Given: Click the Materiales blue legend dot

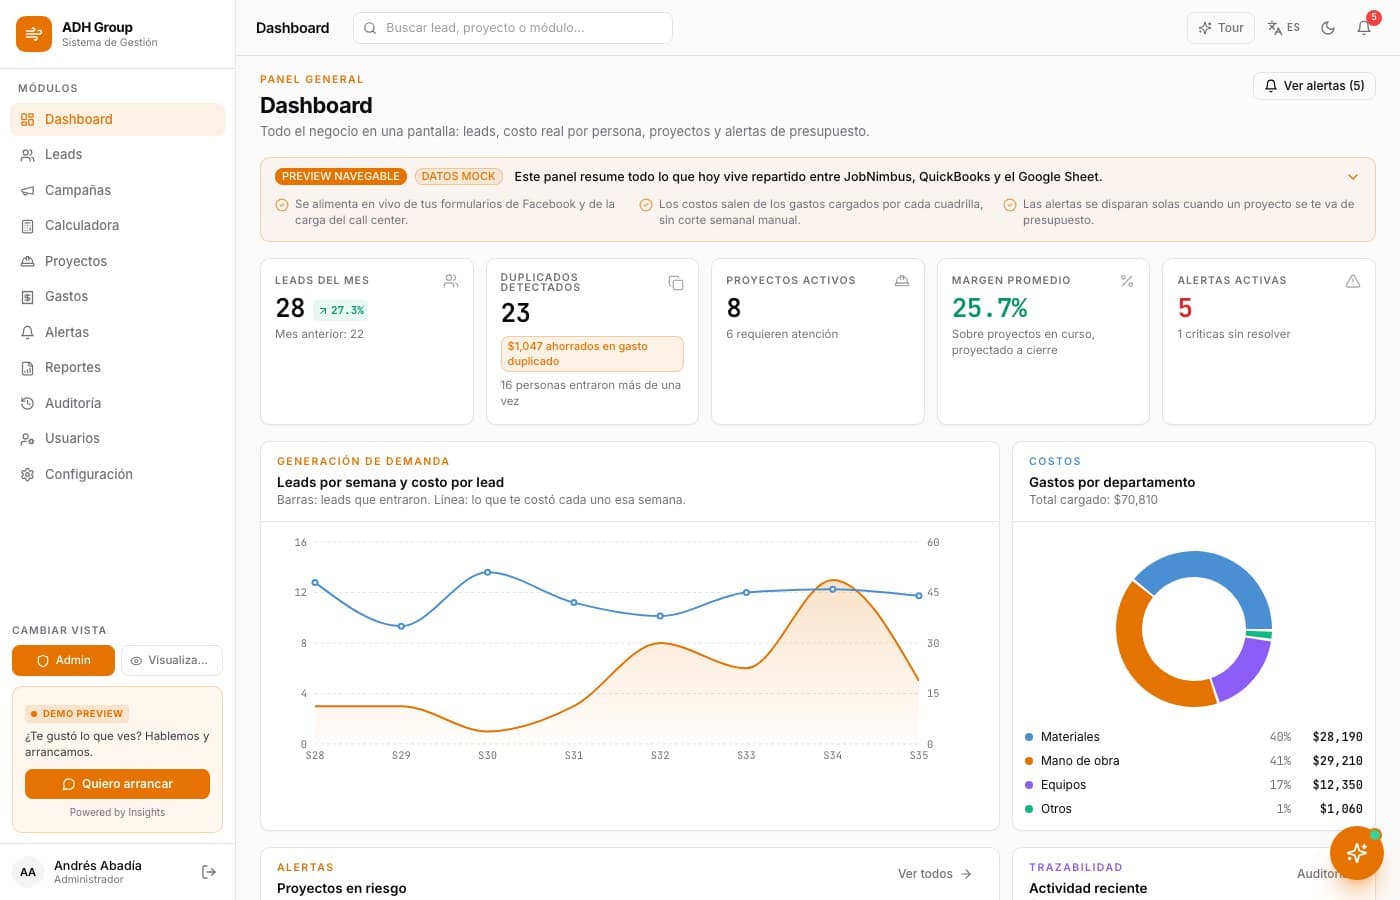Looking at the screenshot, I should click(1029, 737).
